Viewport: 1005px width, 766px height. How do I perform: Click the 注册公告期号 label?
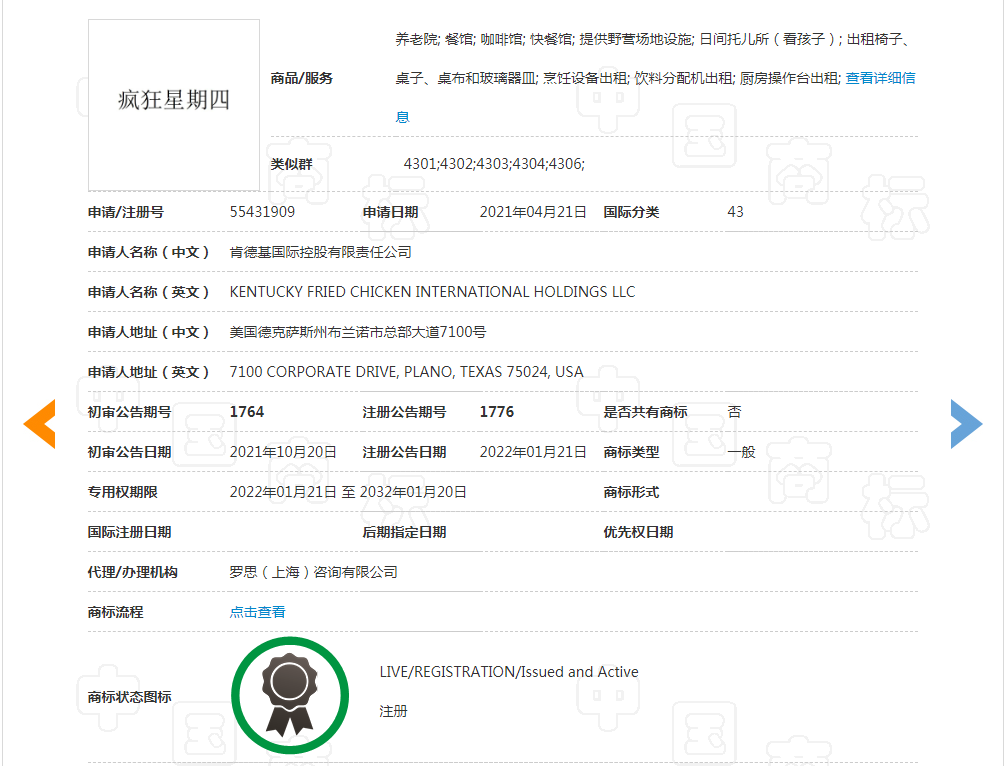click(404, 412)
